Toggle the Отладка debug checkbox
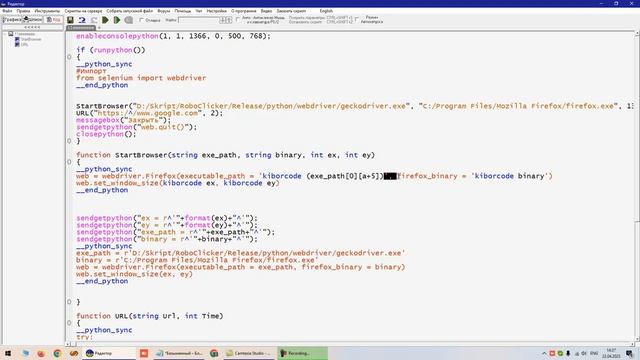The height and width of the screenshot is (360, 640). click(x=142, y=20)
